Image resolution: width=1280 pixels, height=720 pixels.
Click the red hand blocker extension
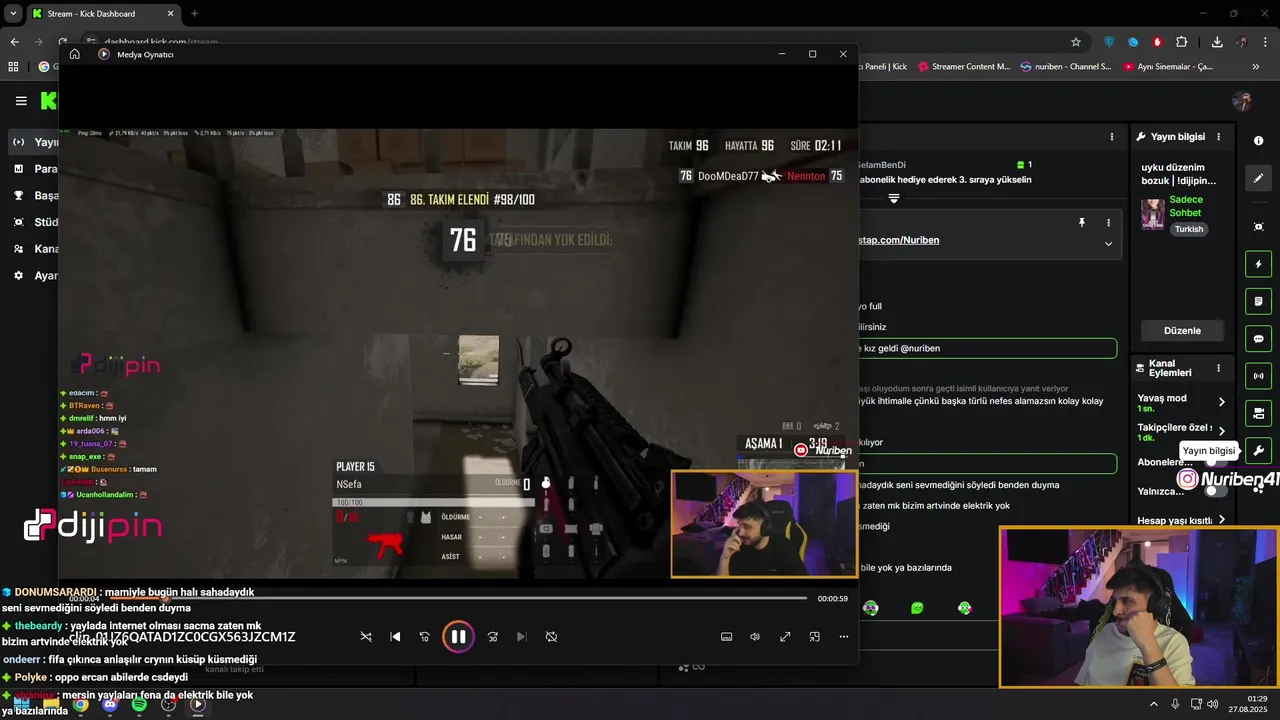click(x=1158, y=42)
